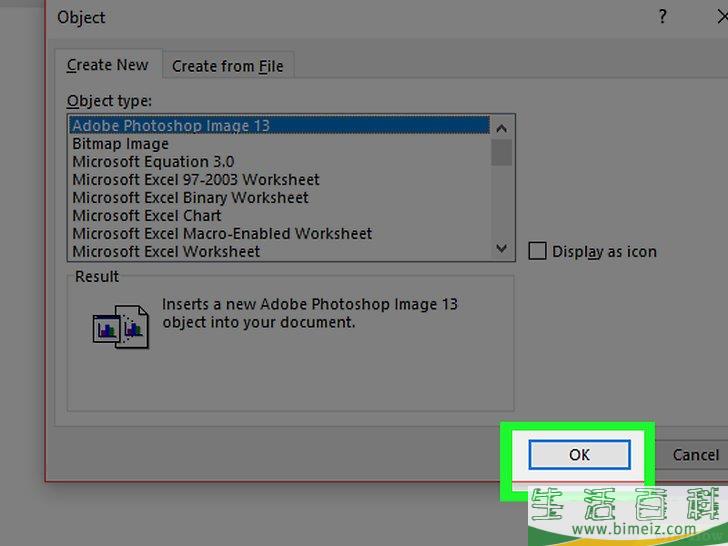Image resolution: width=728 pixels, height=546 pixels.
Task: Click the Result preview icon
Action: pos(120,327)
